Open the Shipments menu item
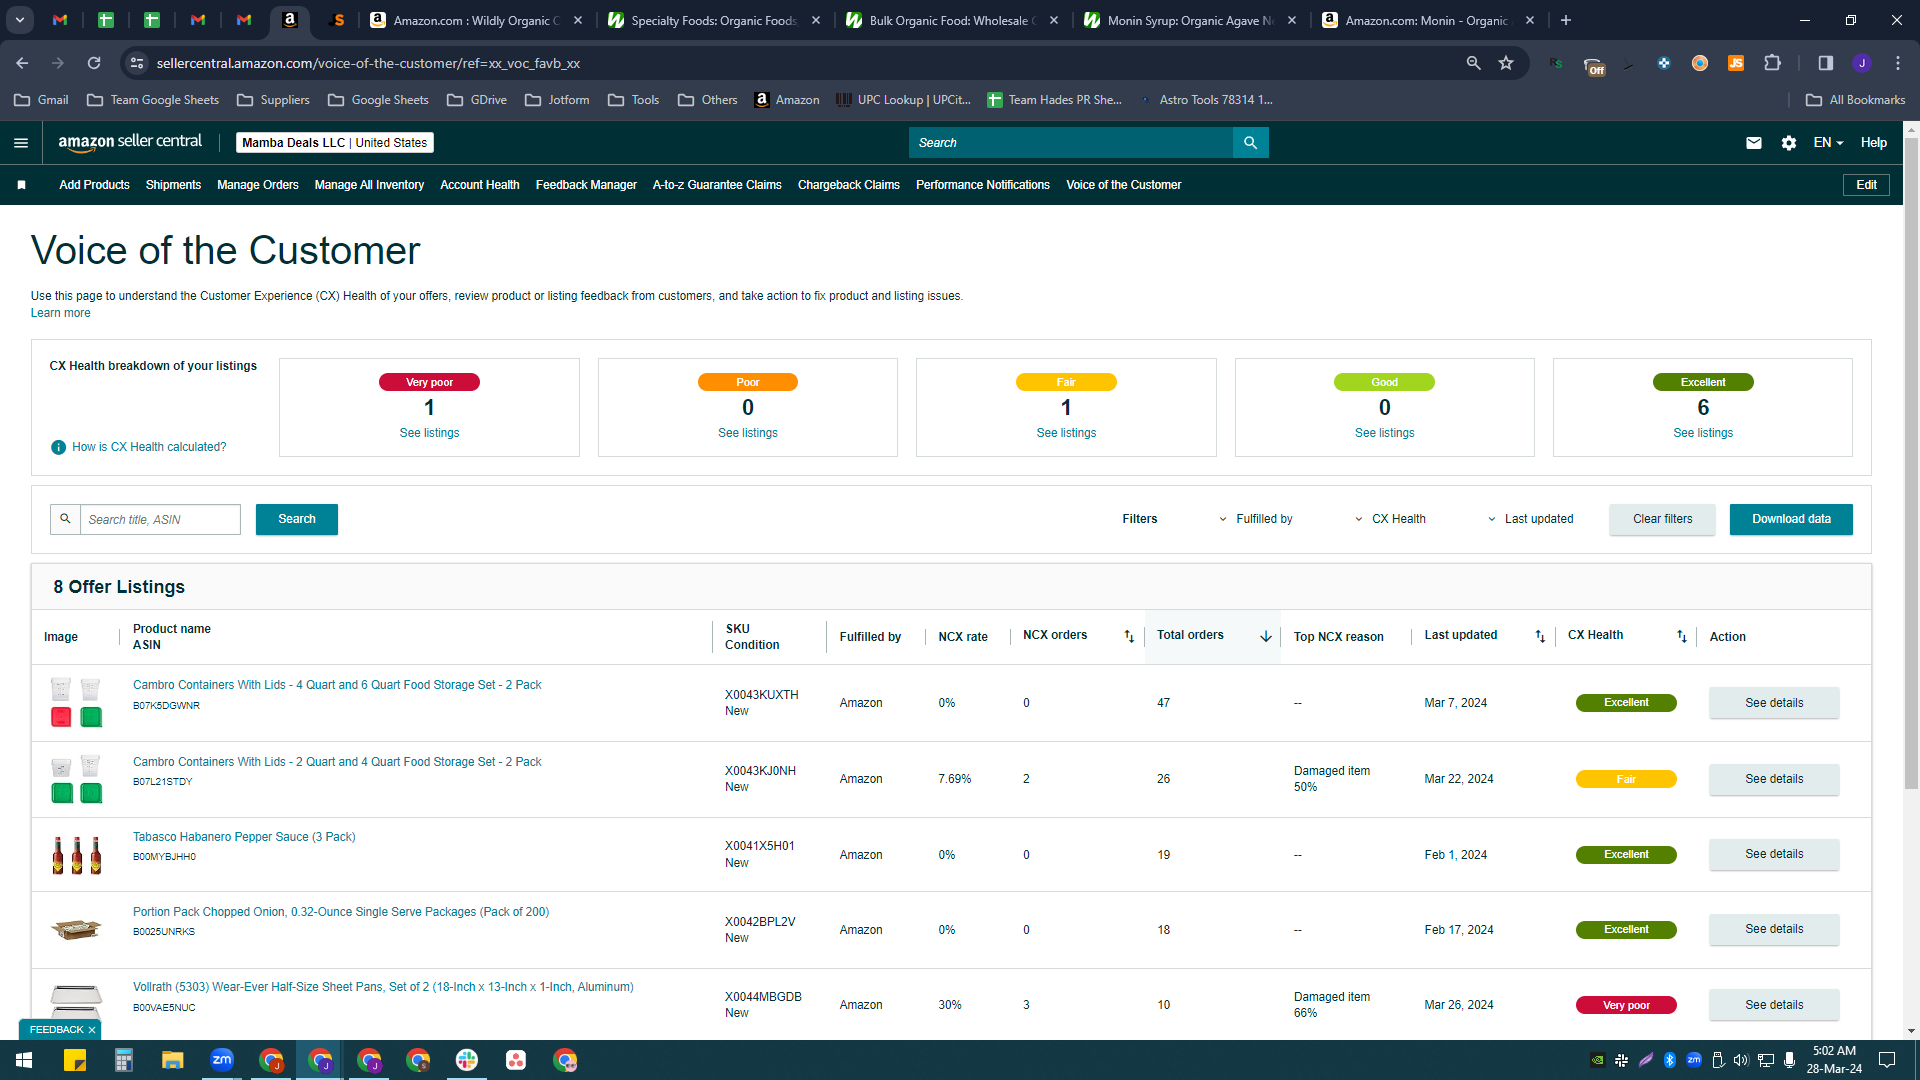Viewport: 1920px width, 1080px height. point(173,185)
